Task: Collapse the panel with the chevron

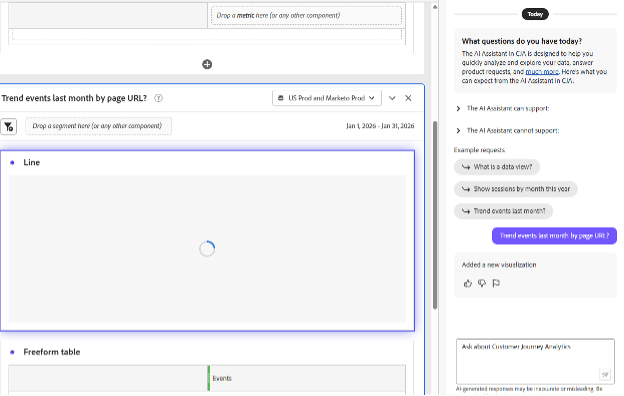Action: pos(392,98)
